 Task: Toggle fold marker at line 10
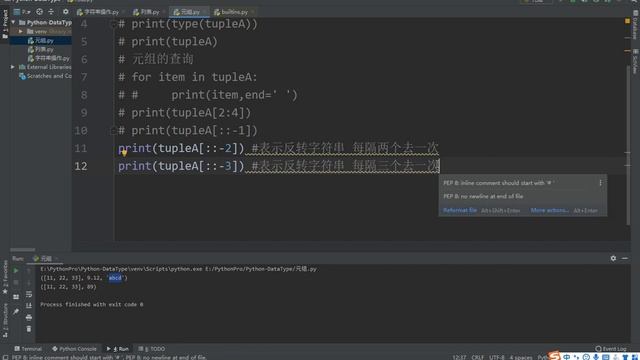[x=113, y=131]
